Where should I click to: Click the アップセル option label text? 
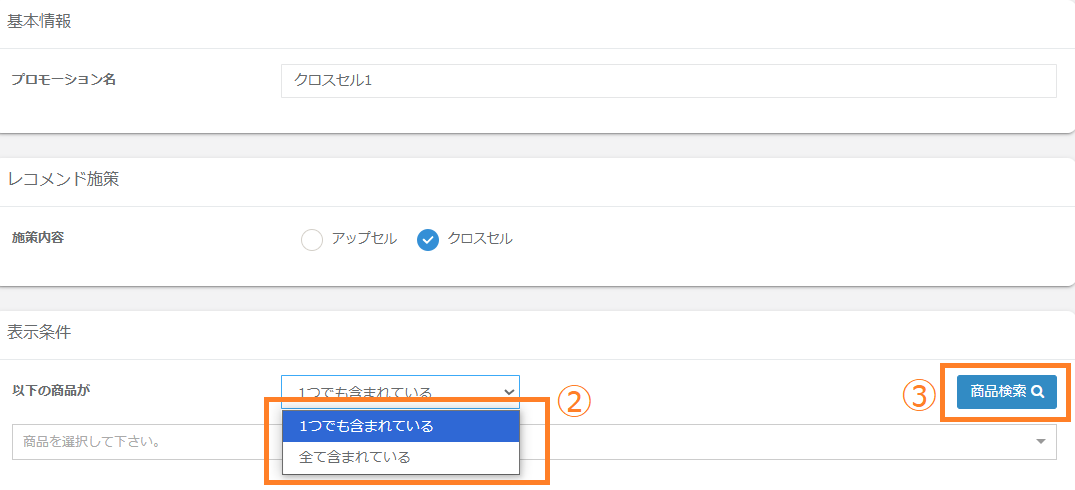(x=364, y=239)
